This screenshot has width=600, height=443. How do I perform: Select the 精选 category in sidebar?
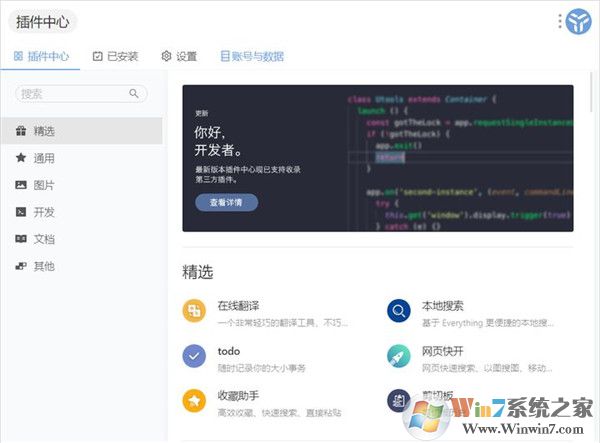[x=81, y=131]
